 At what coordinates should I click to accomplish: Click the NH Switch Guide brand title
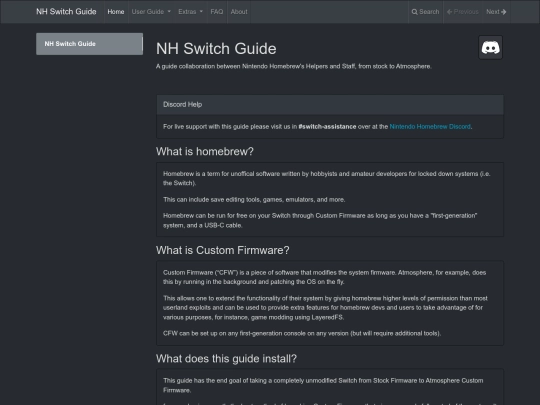(66, 12)
